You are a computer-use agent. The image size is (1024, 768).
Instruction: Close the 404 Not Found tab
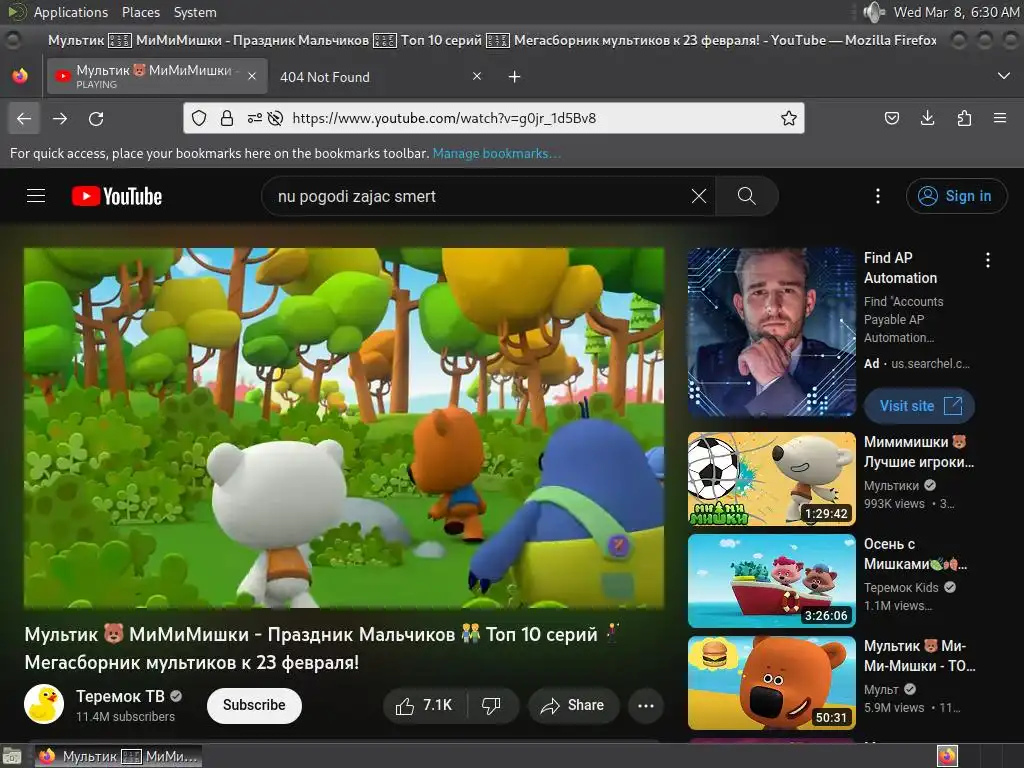[477, 76]
